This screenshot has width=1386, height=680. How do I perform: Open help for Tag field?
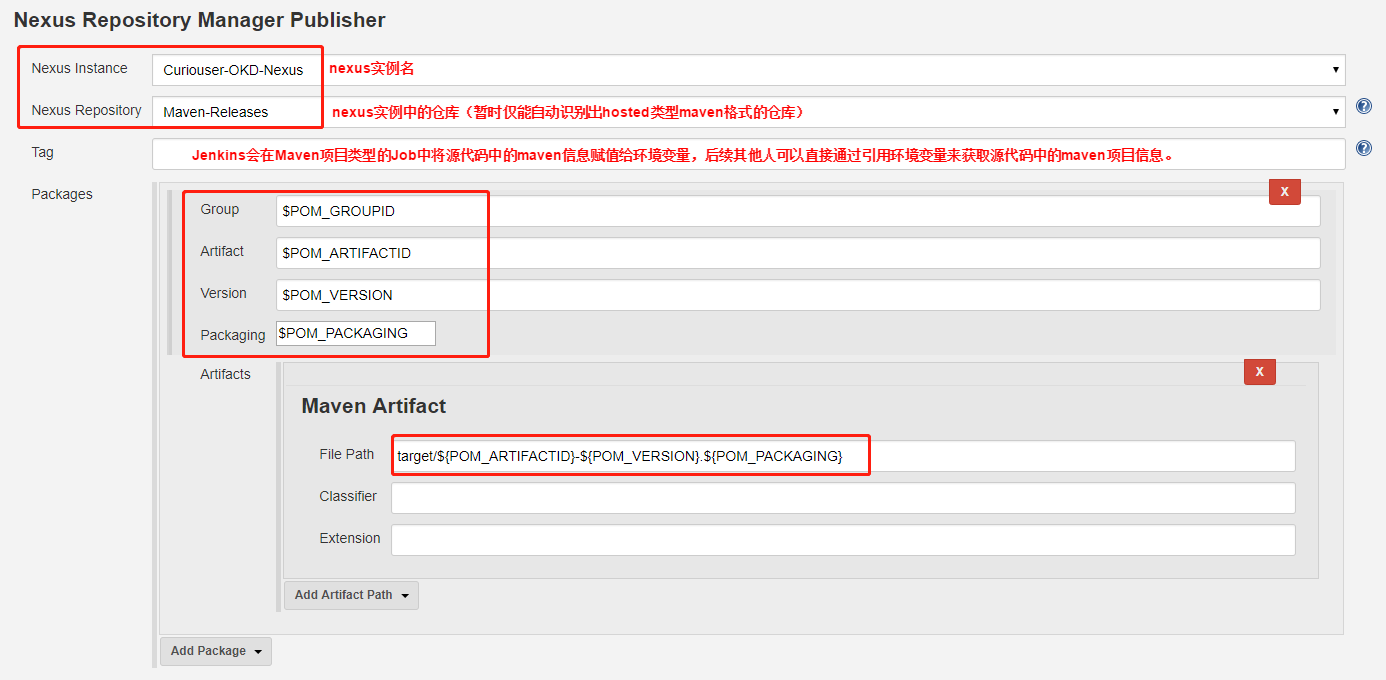[x=1363, y=148]
